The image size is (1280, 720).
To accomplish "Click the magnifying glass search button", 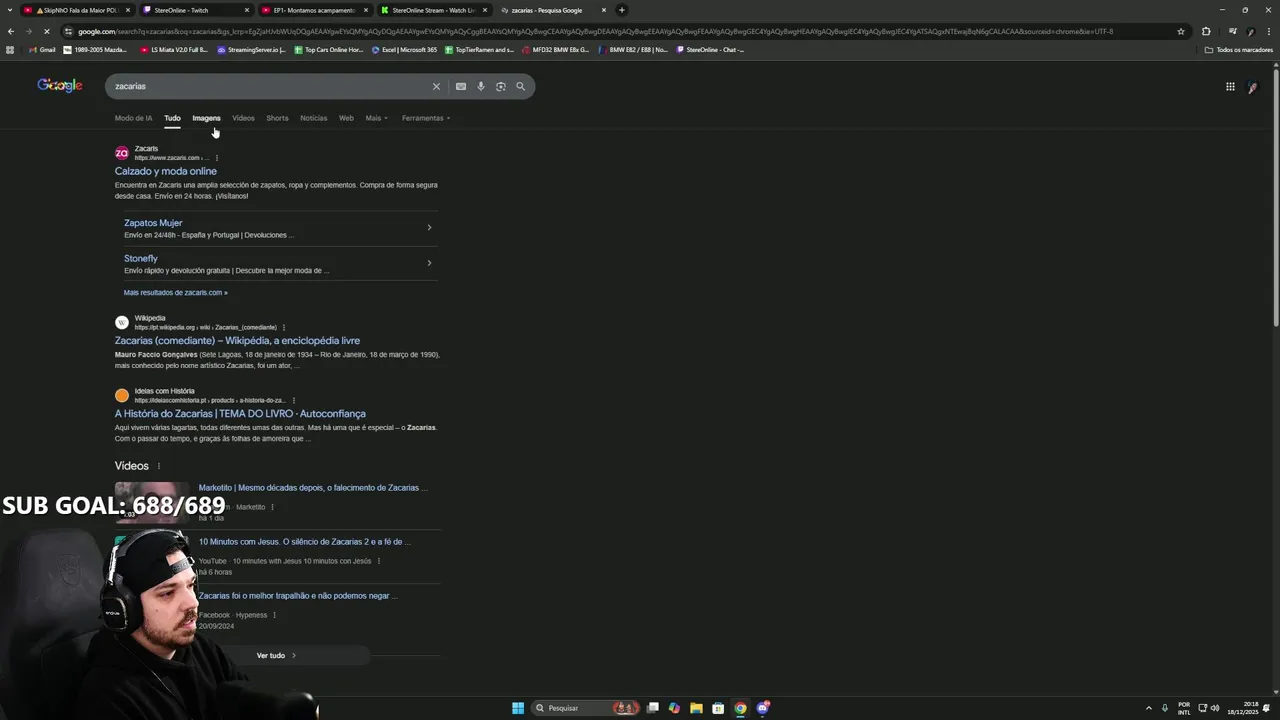I will [520, 86].
